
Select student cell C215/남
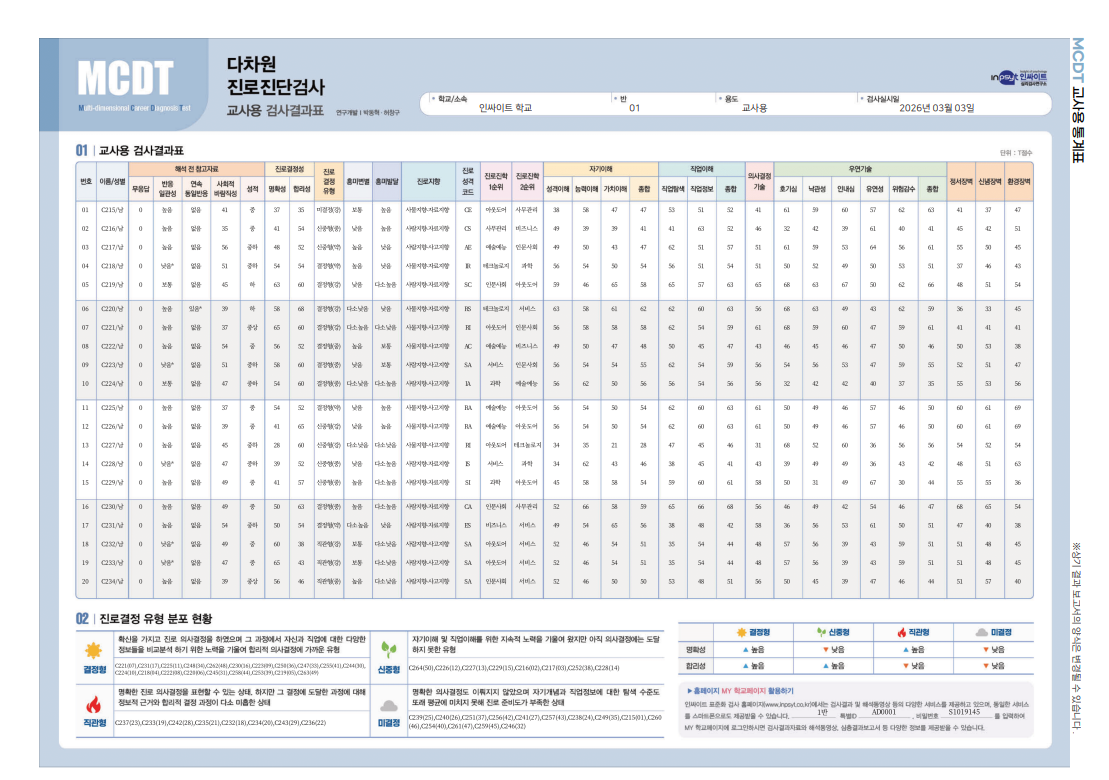pyautogui.click(x=112, y=210)
